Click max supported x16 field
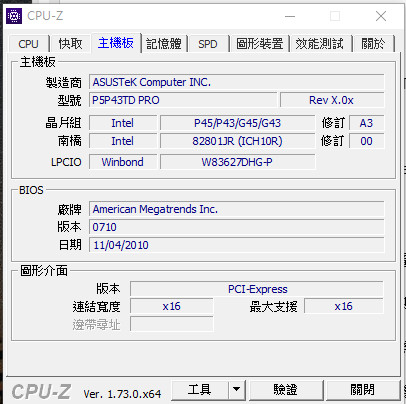The width and height of the screenshot is (406, 404). pyautogui.click(x=344, y=306)
